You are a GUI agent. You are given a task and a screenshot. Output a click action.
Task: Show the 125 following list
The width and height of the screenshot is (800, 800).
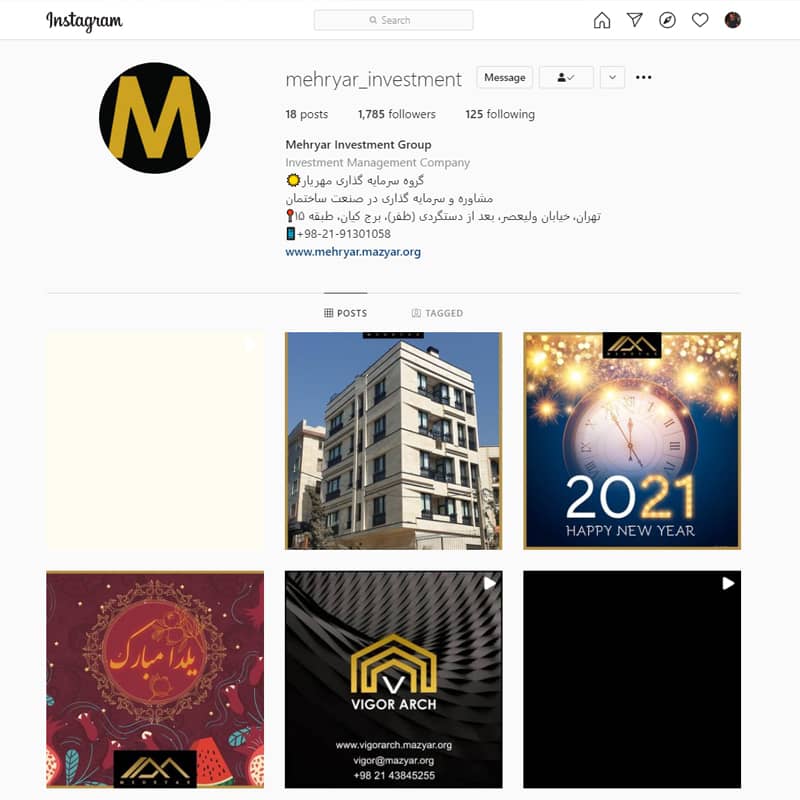[x=500, y=114]
